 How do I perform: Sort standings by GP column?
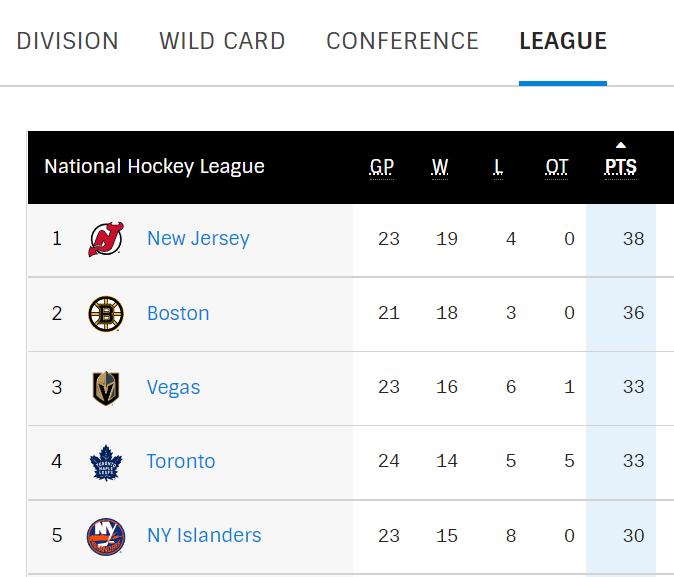(x=382, y=167)
